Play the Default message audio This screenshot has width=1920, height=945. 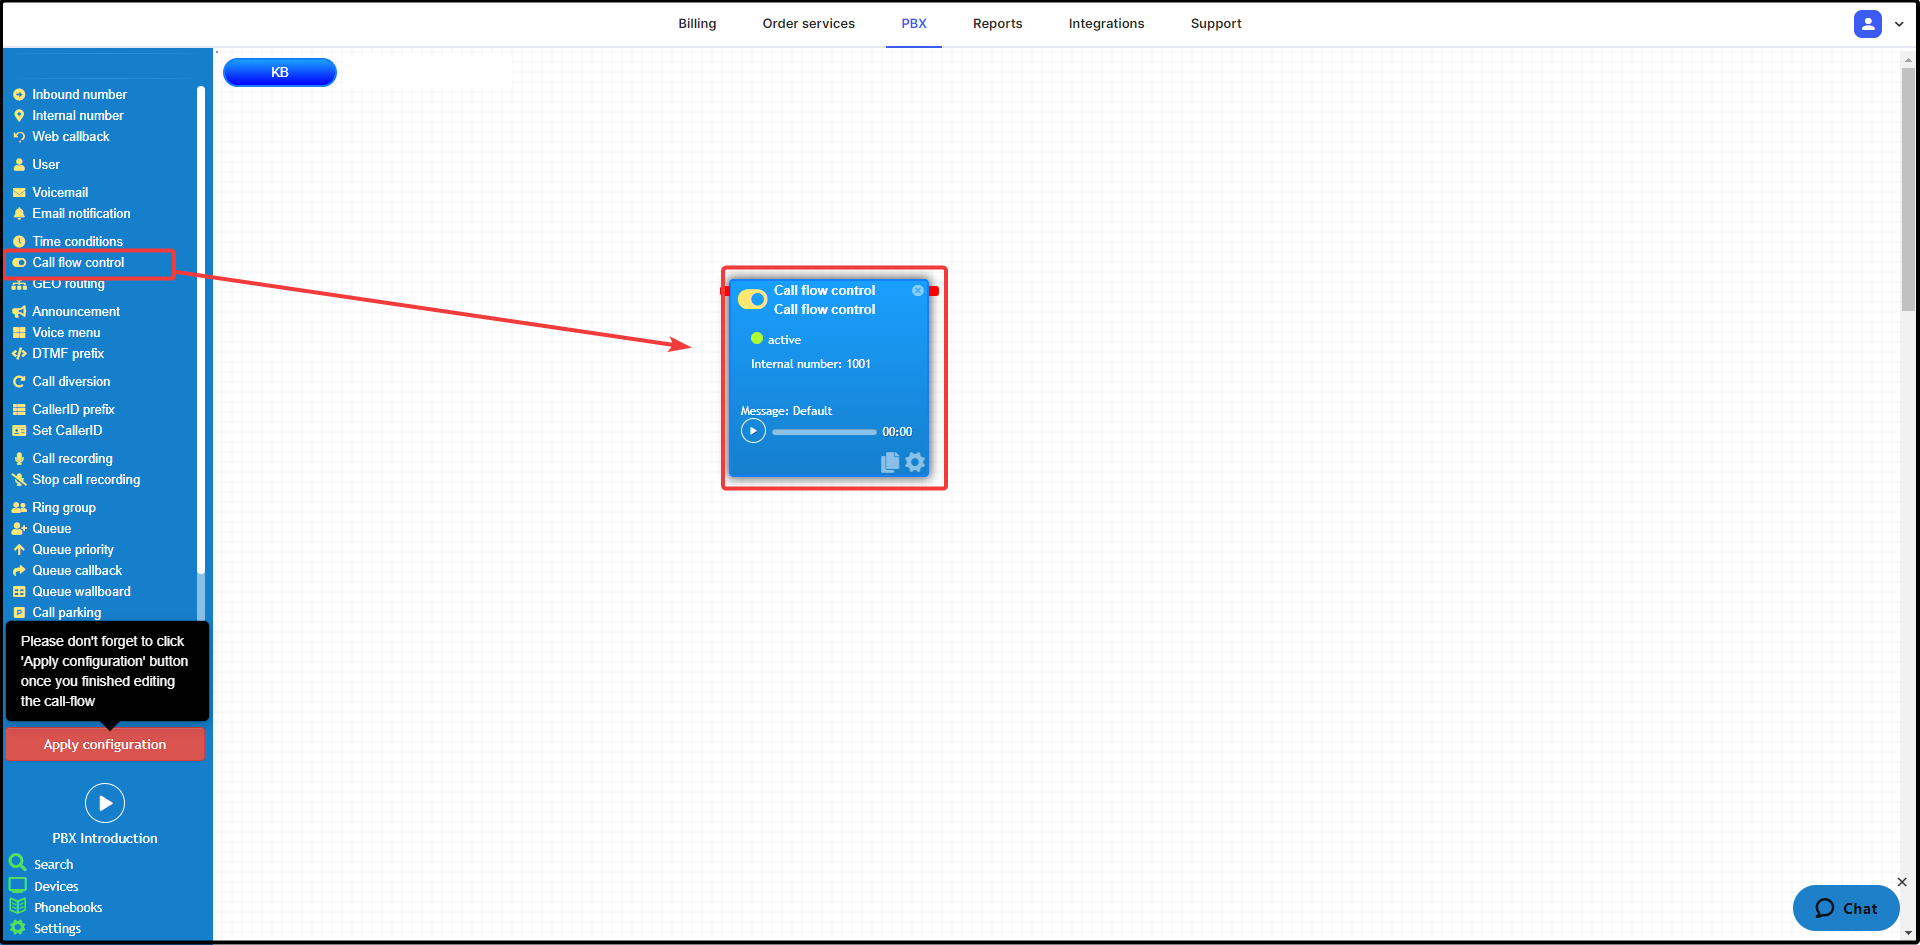click(x=753, y=431)
